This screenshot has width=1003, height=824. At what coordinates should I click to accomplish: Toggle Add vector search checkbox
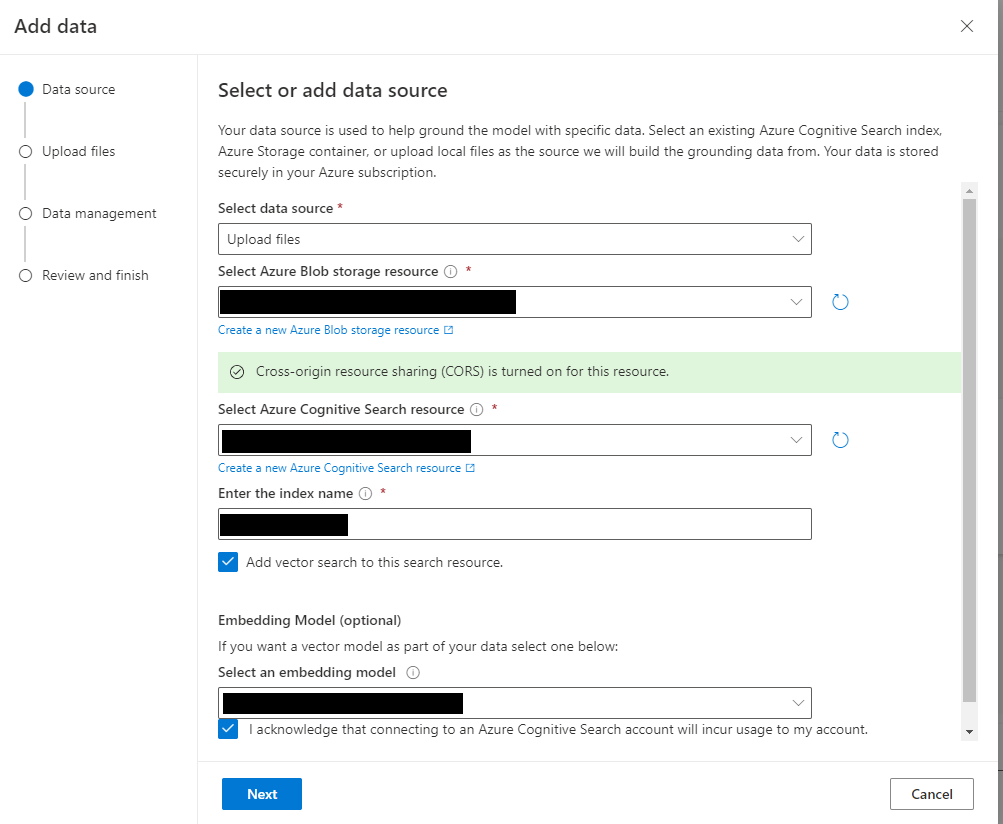pos(228,562)
